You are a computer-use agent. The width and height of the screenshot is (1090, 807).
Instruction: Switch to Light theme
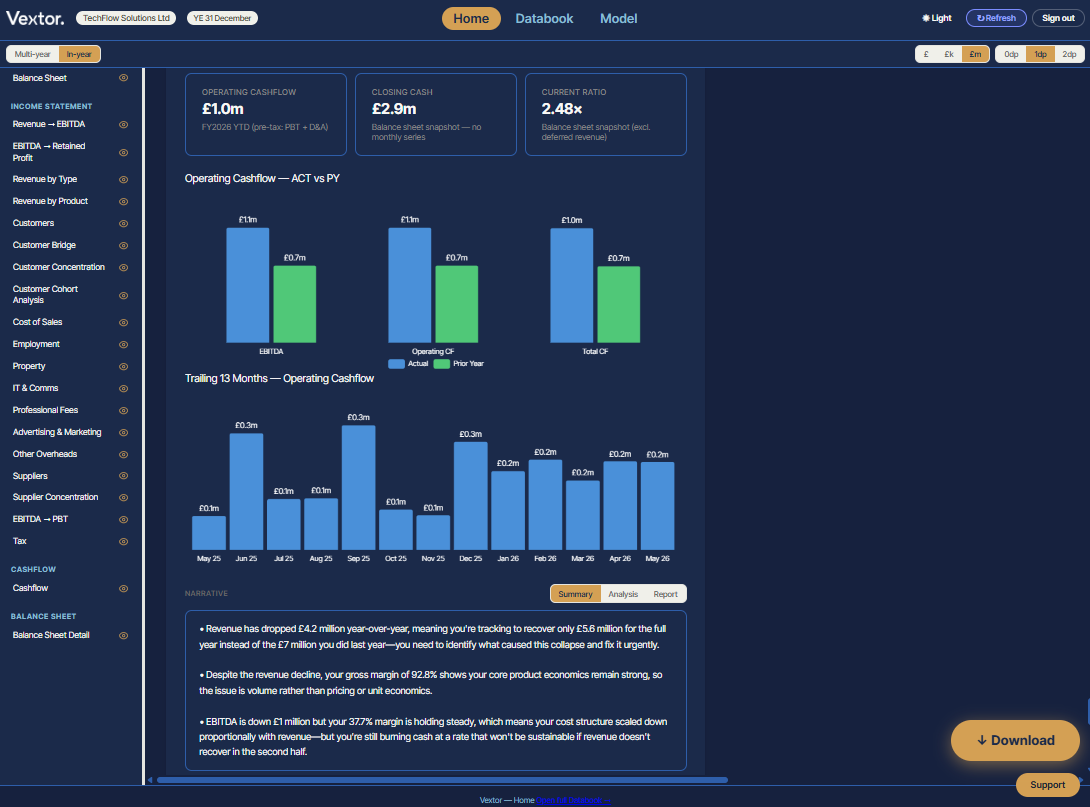[x=937, y=18]
